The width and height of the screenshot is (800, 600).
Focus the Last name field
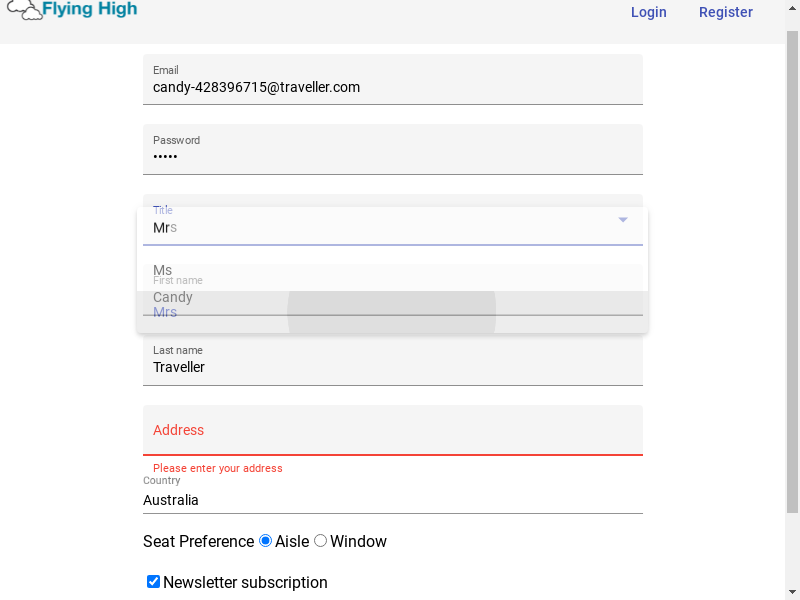coord(392,360)
